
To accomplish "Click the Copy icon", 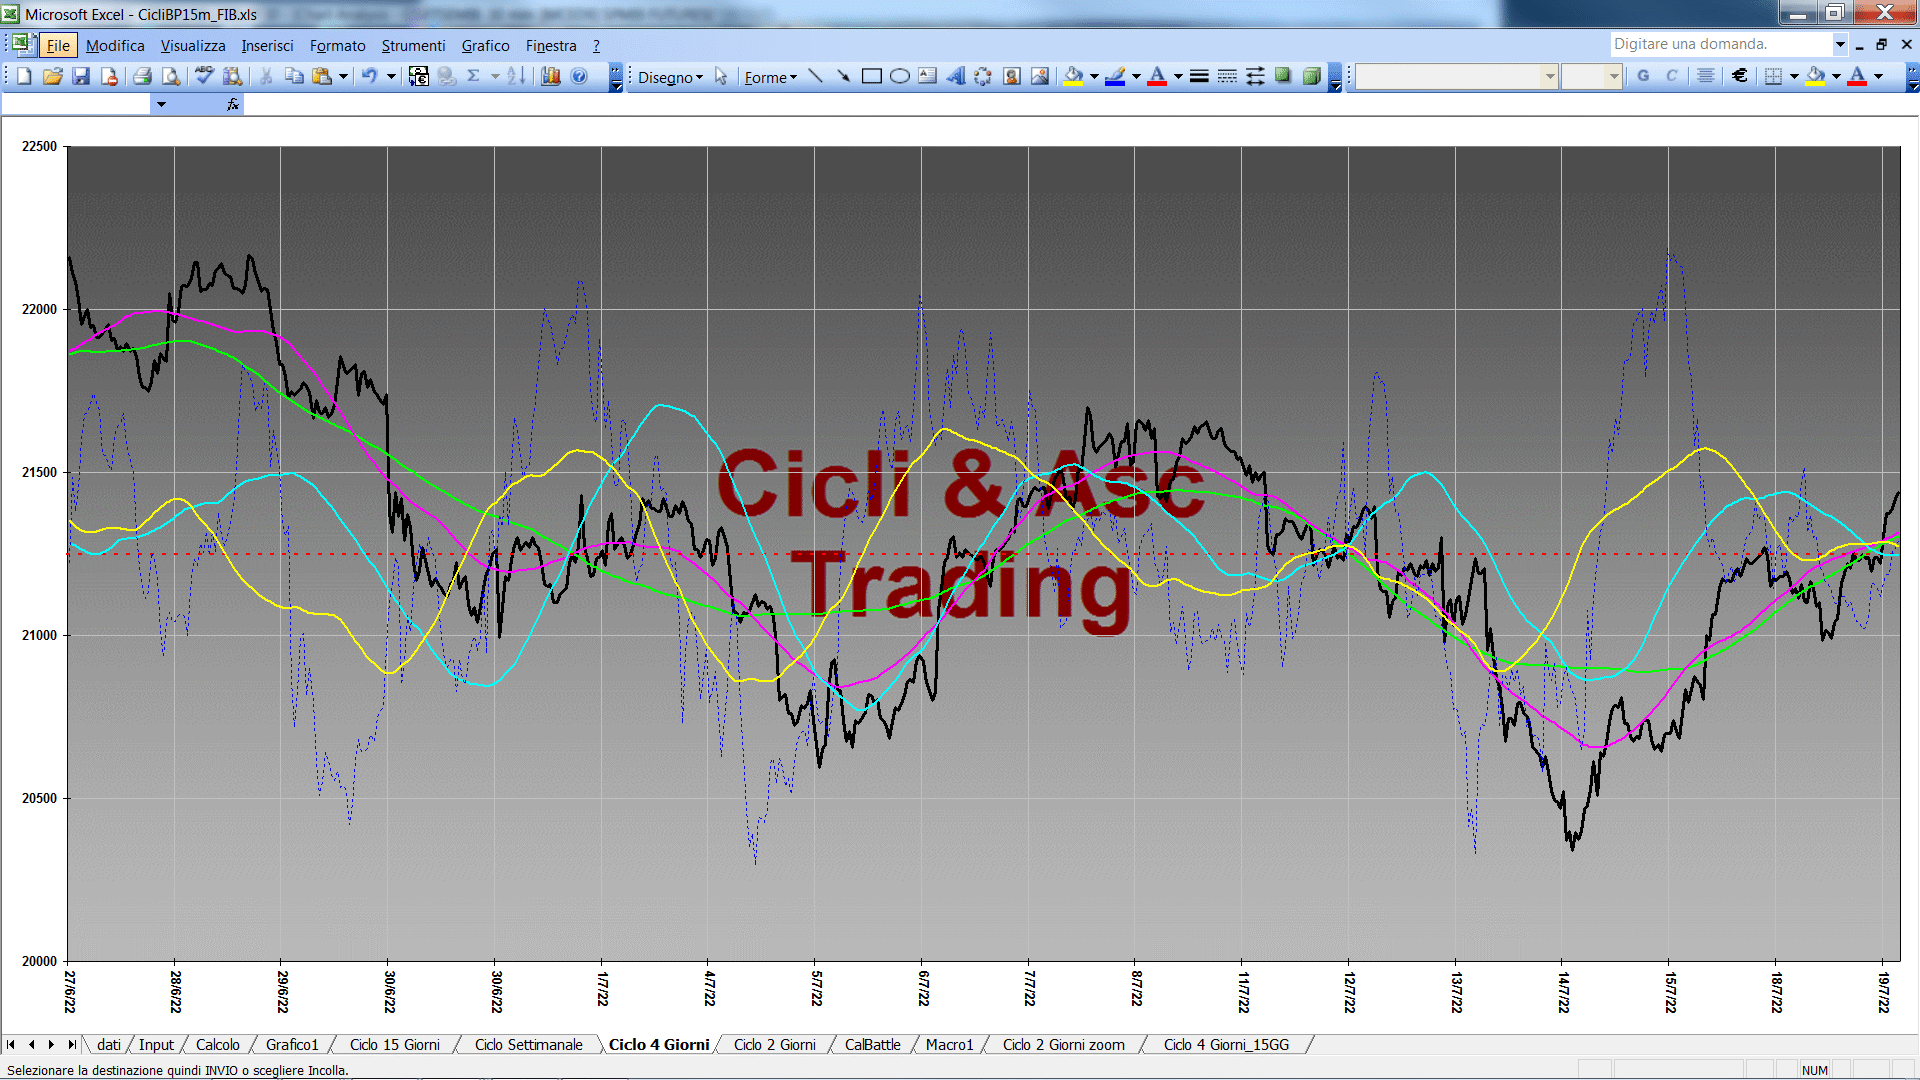I will 294,77.
